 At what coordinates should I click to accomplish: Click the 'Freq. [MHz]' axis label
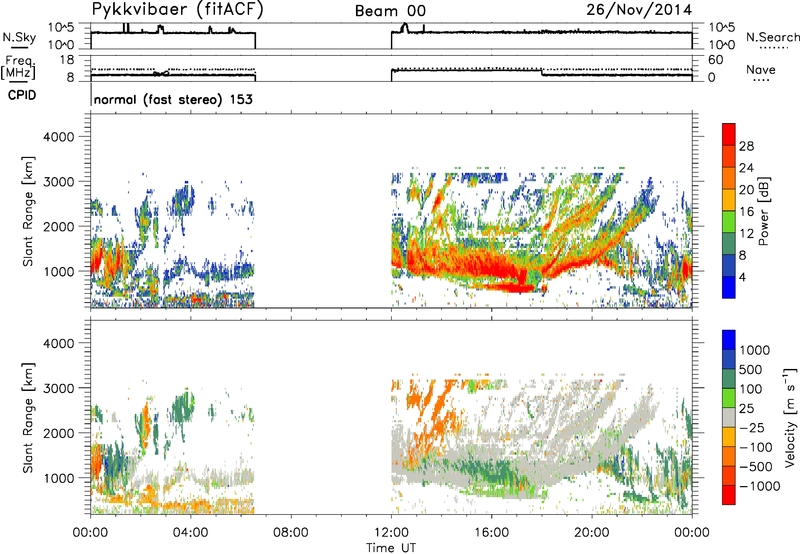point(18,68)
